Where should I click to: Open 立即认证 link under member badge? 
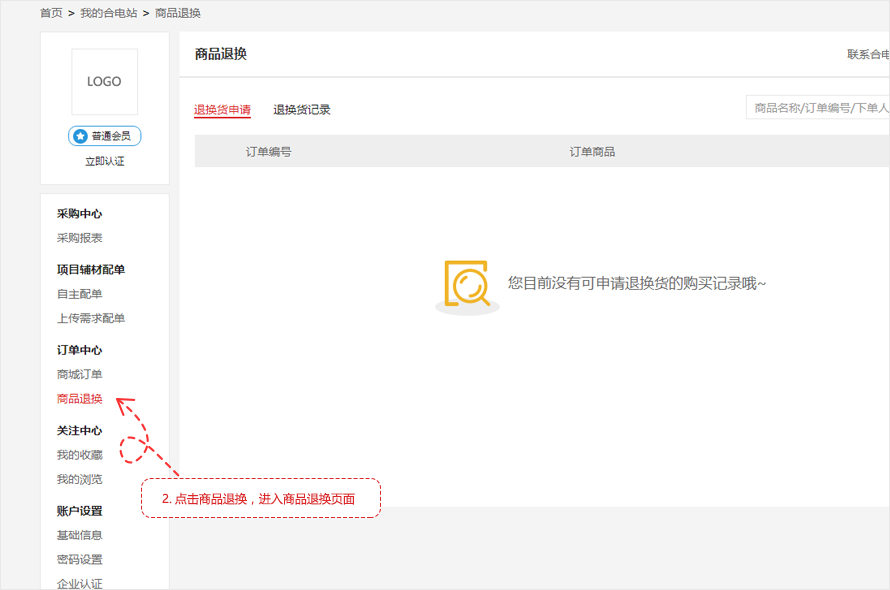coord(104,161)
